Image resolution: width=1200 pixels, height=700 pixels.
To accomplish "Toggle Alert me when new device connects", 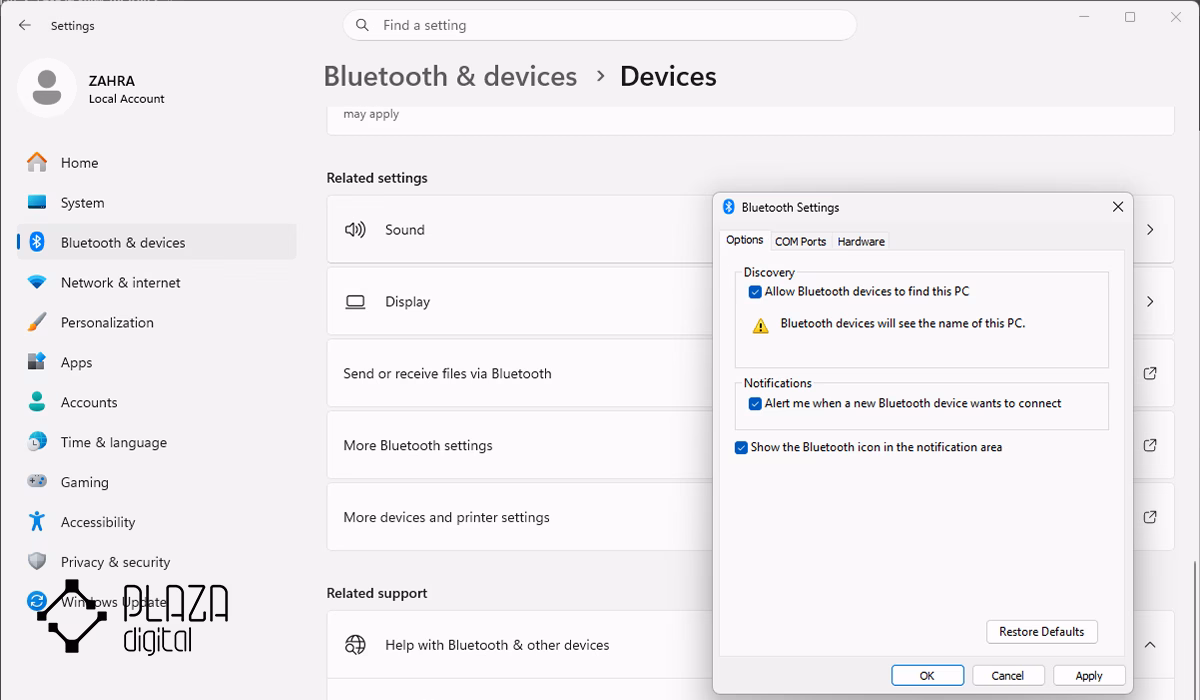I will coord(755,404).
